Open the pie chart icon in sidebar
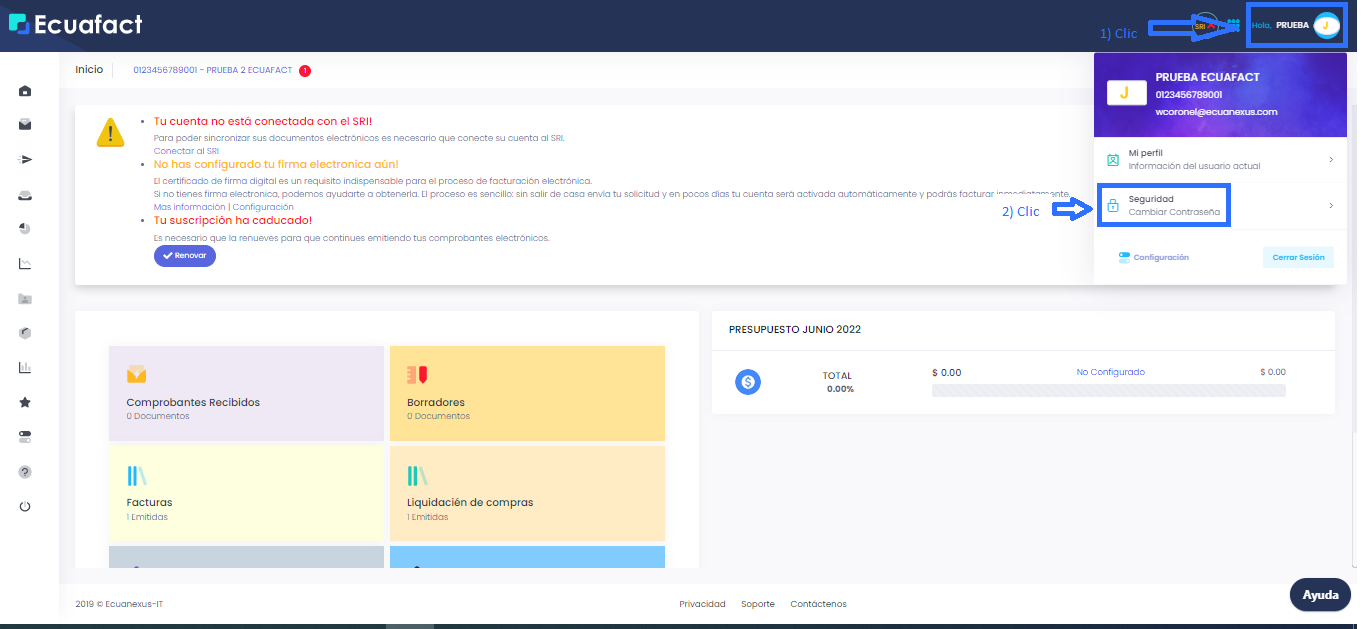Viewport: 1369px width, 629px height. 25,229
